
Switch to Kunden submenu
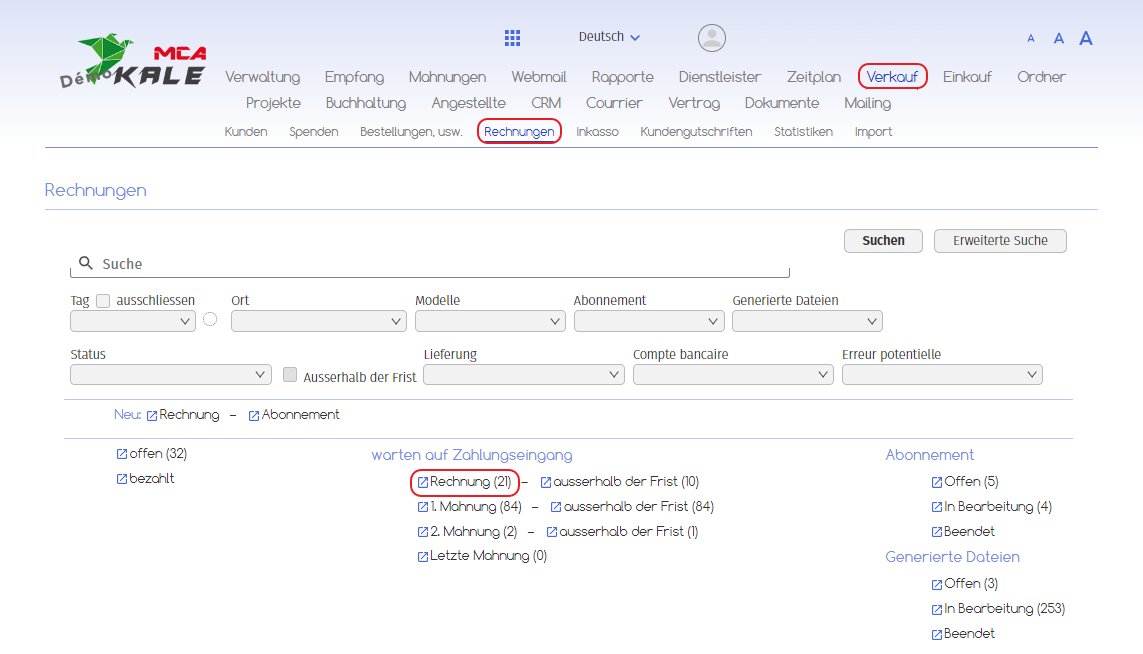[x=246, y=132]
